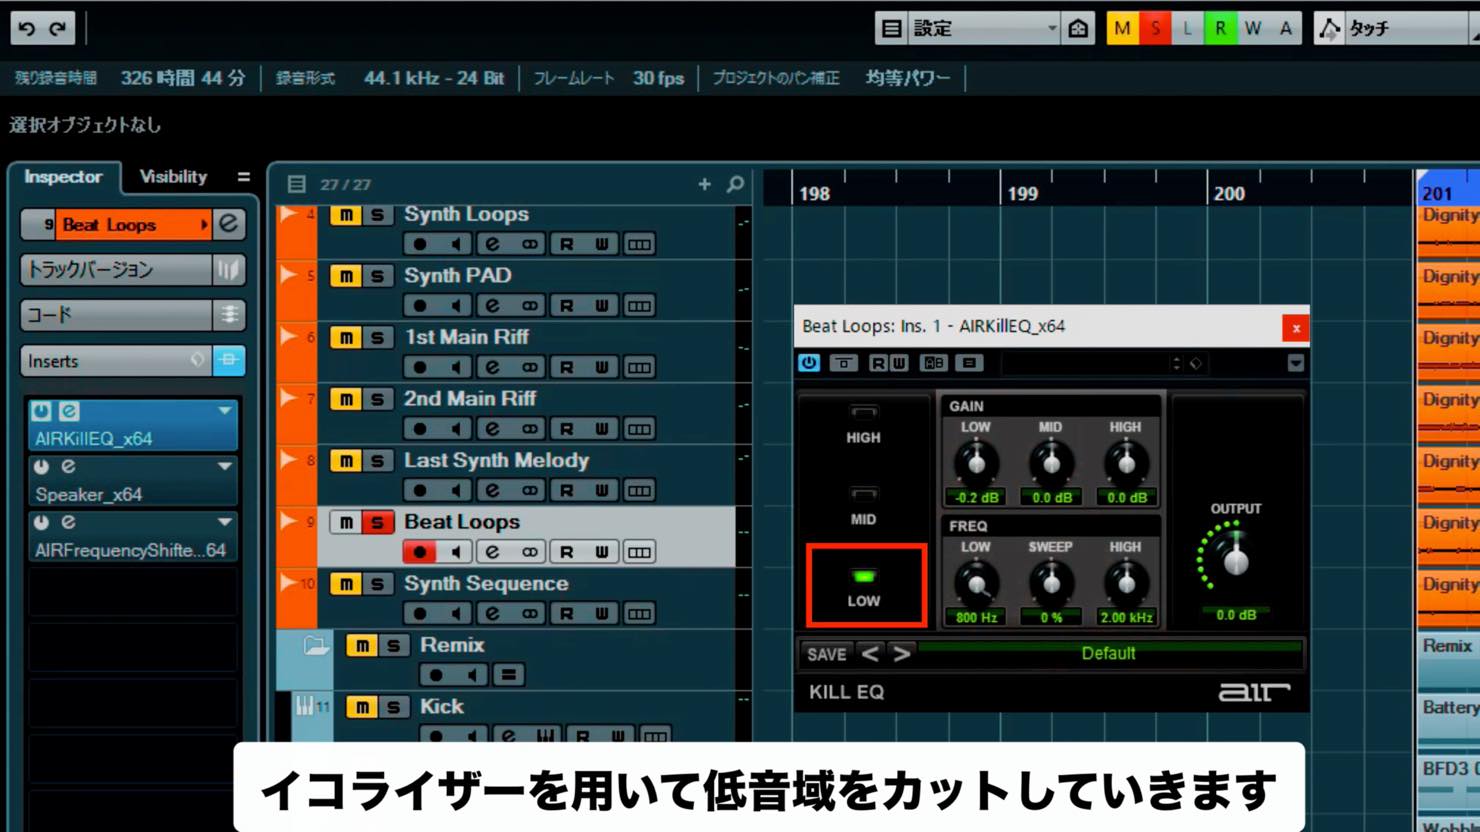
Task: Click the redo arrow icon
Action: 58,28
